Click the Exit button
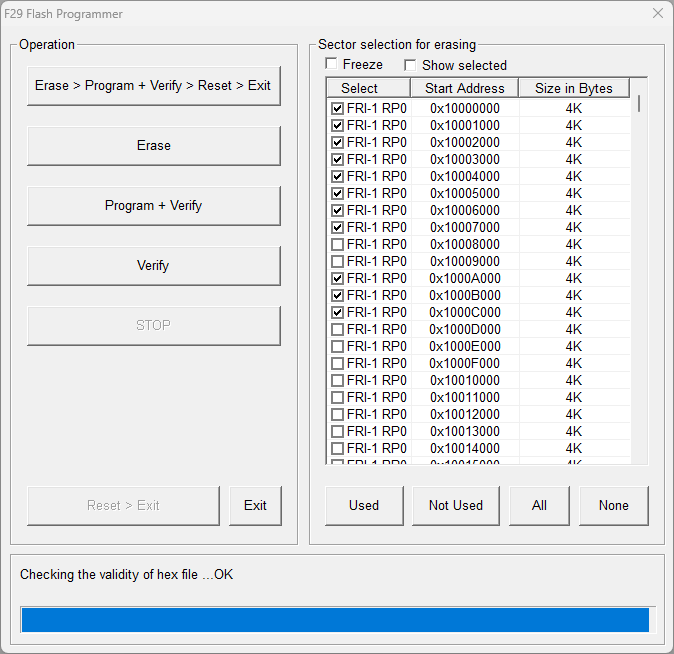This screenshot has height=654, width=674. (255, 506)
